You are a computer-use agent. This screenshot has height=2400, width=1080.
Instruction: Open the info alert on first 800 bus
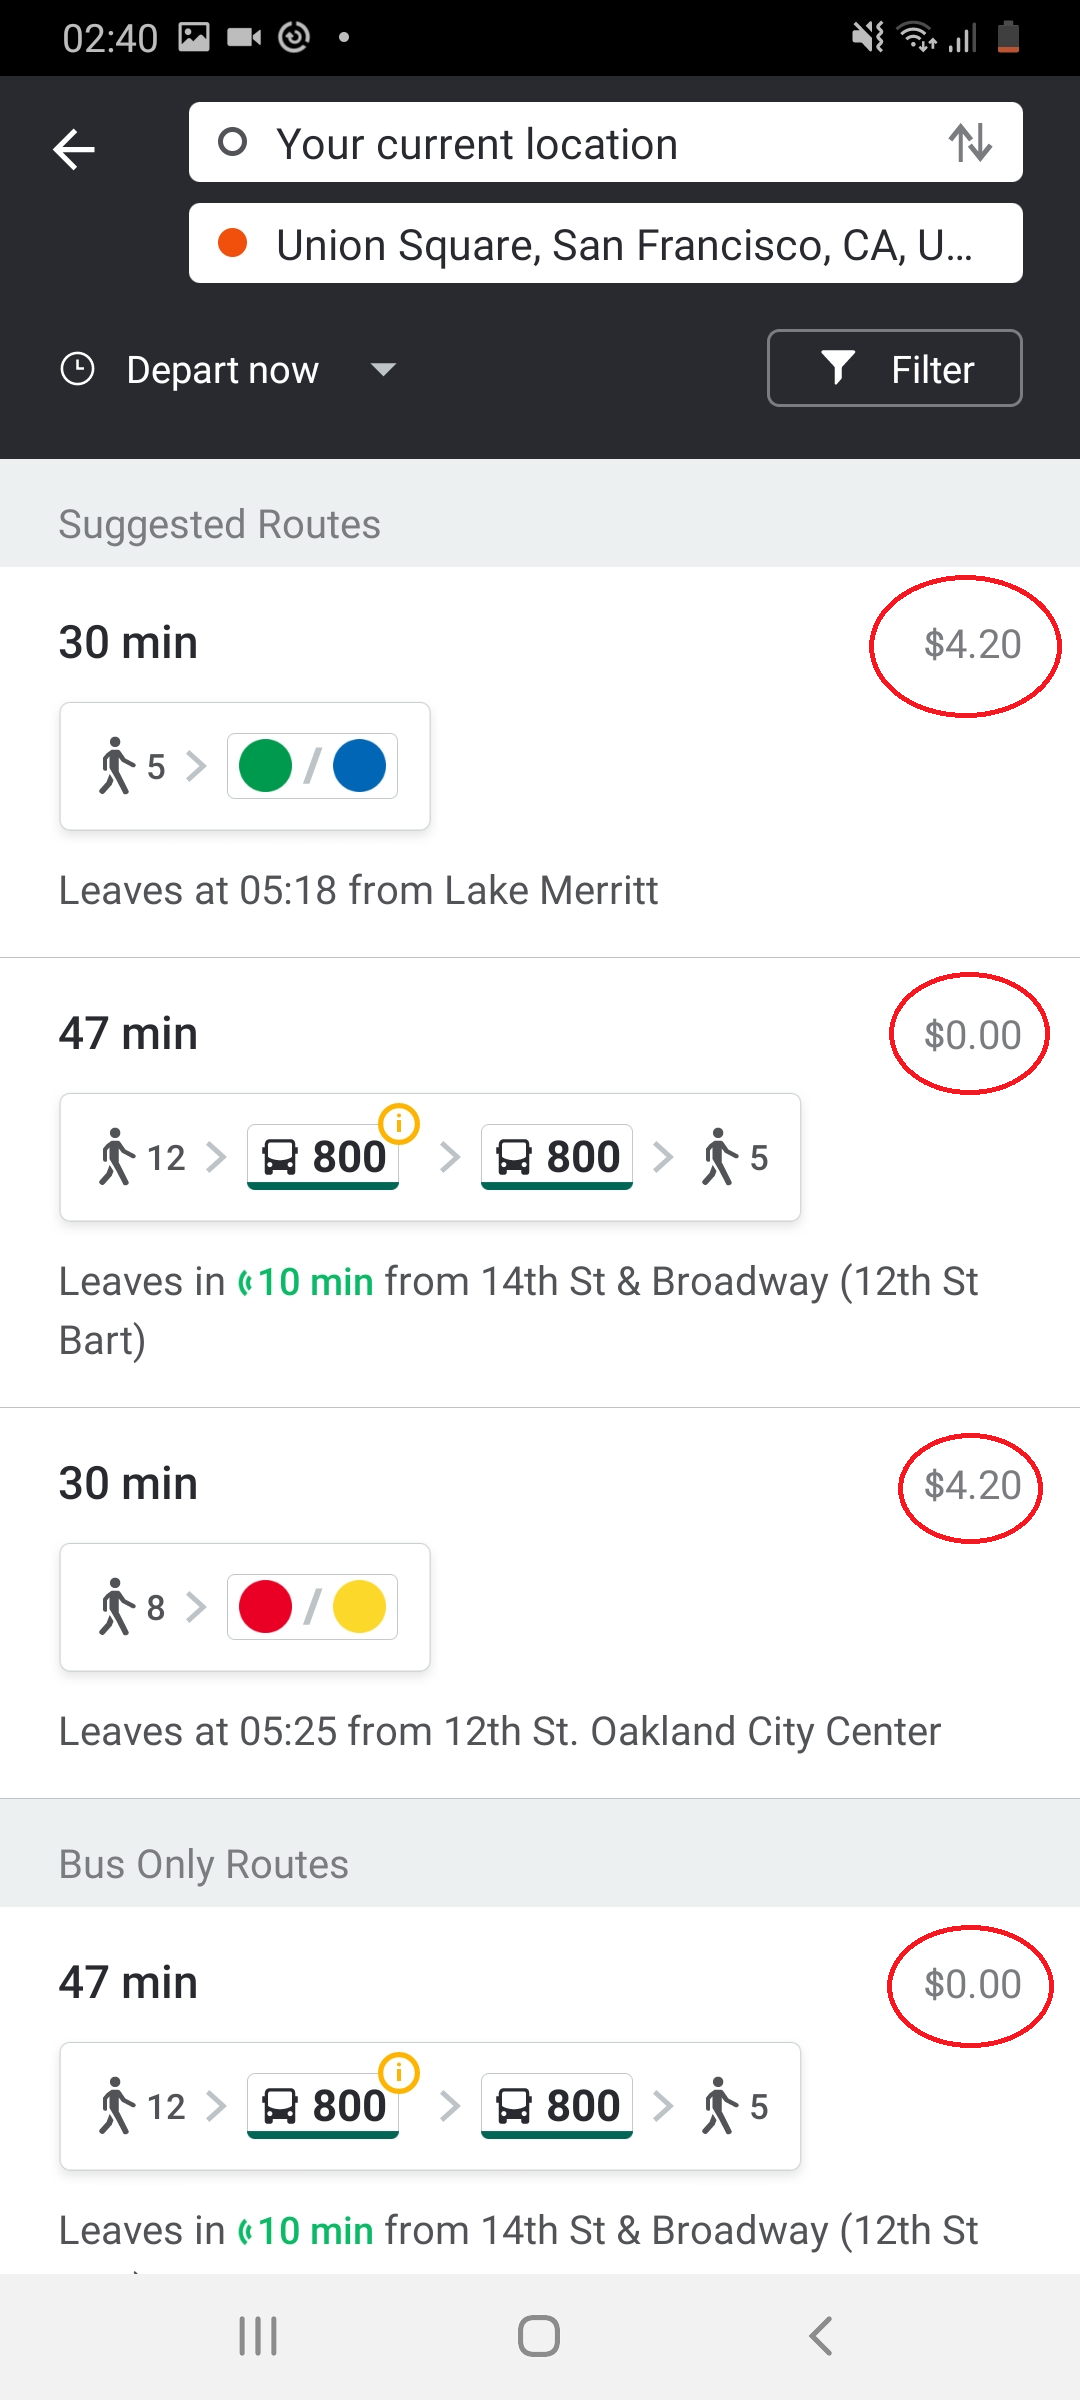pos(399,1123)
